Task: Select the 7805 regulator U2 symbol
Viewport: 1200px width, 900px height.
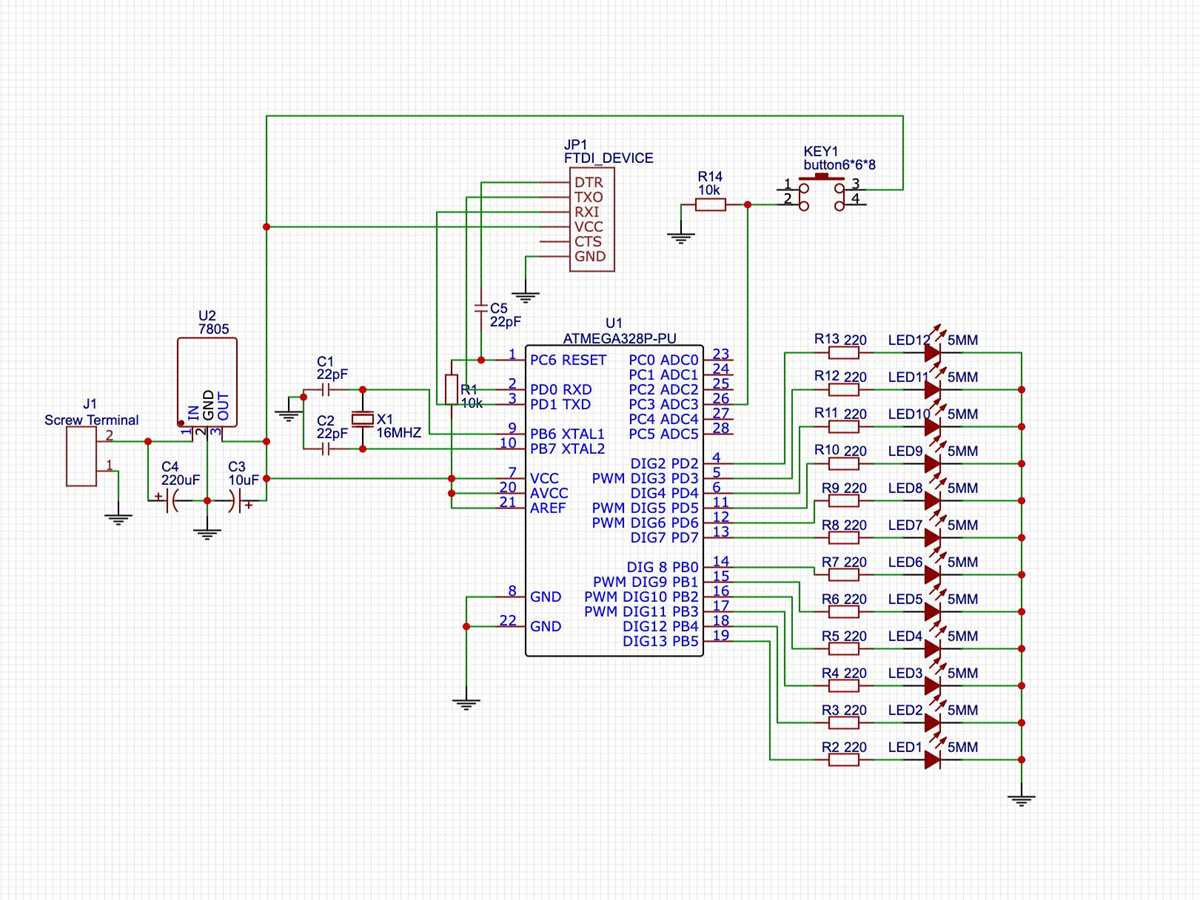Action: (x=207, y=383)
